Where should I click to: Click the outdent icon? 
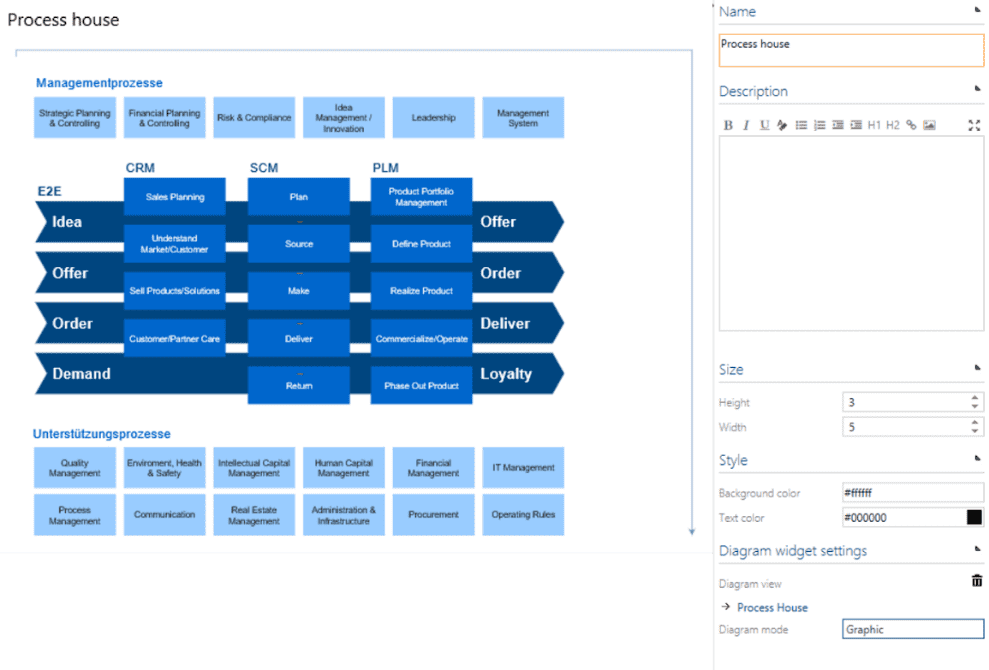coord(838,125)
